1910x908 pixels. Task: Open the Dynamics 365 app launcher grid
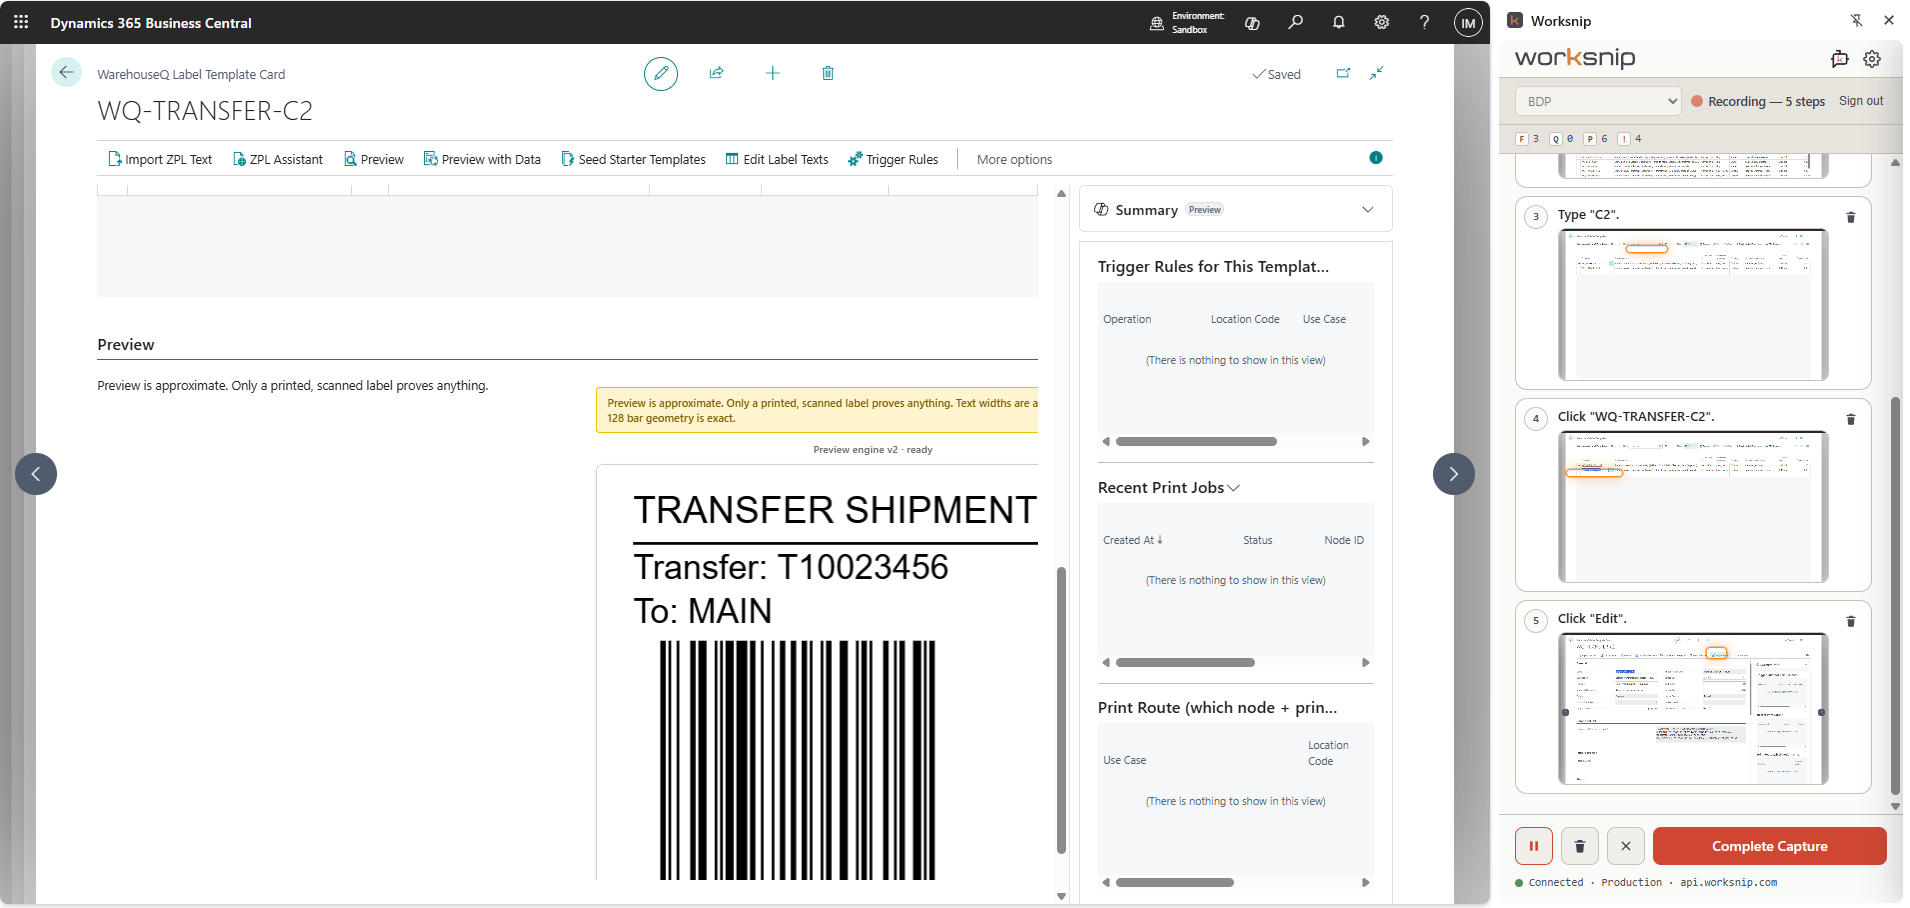pyautogui.click(x=21, y=22)
